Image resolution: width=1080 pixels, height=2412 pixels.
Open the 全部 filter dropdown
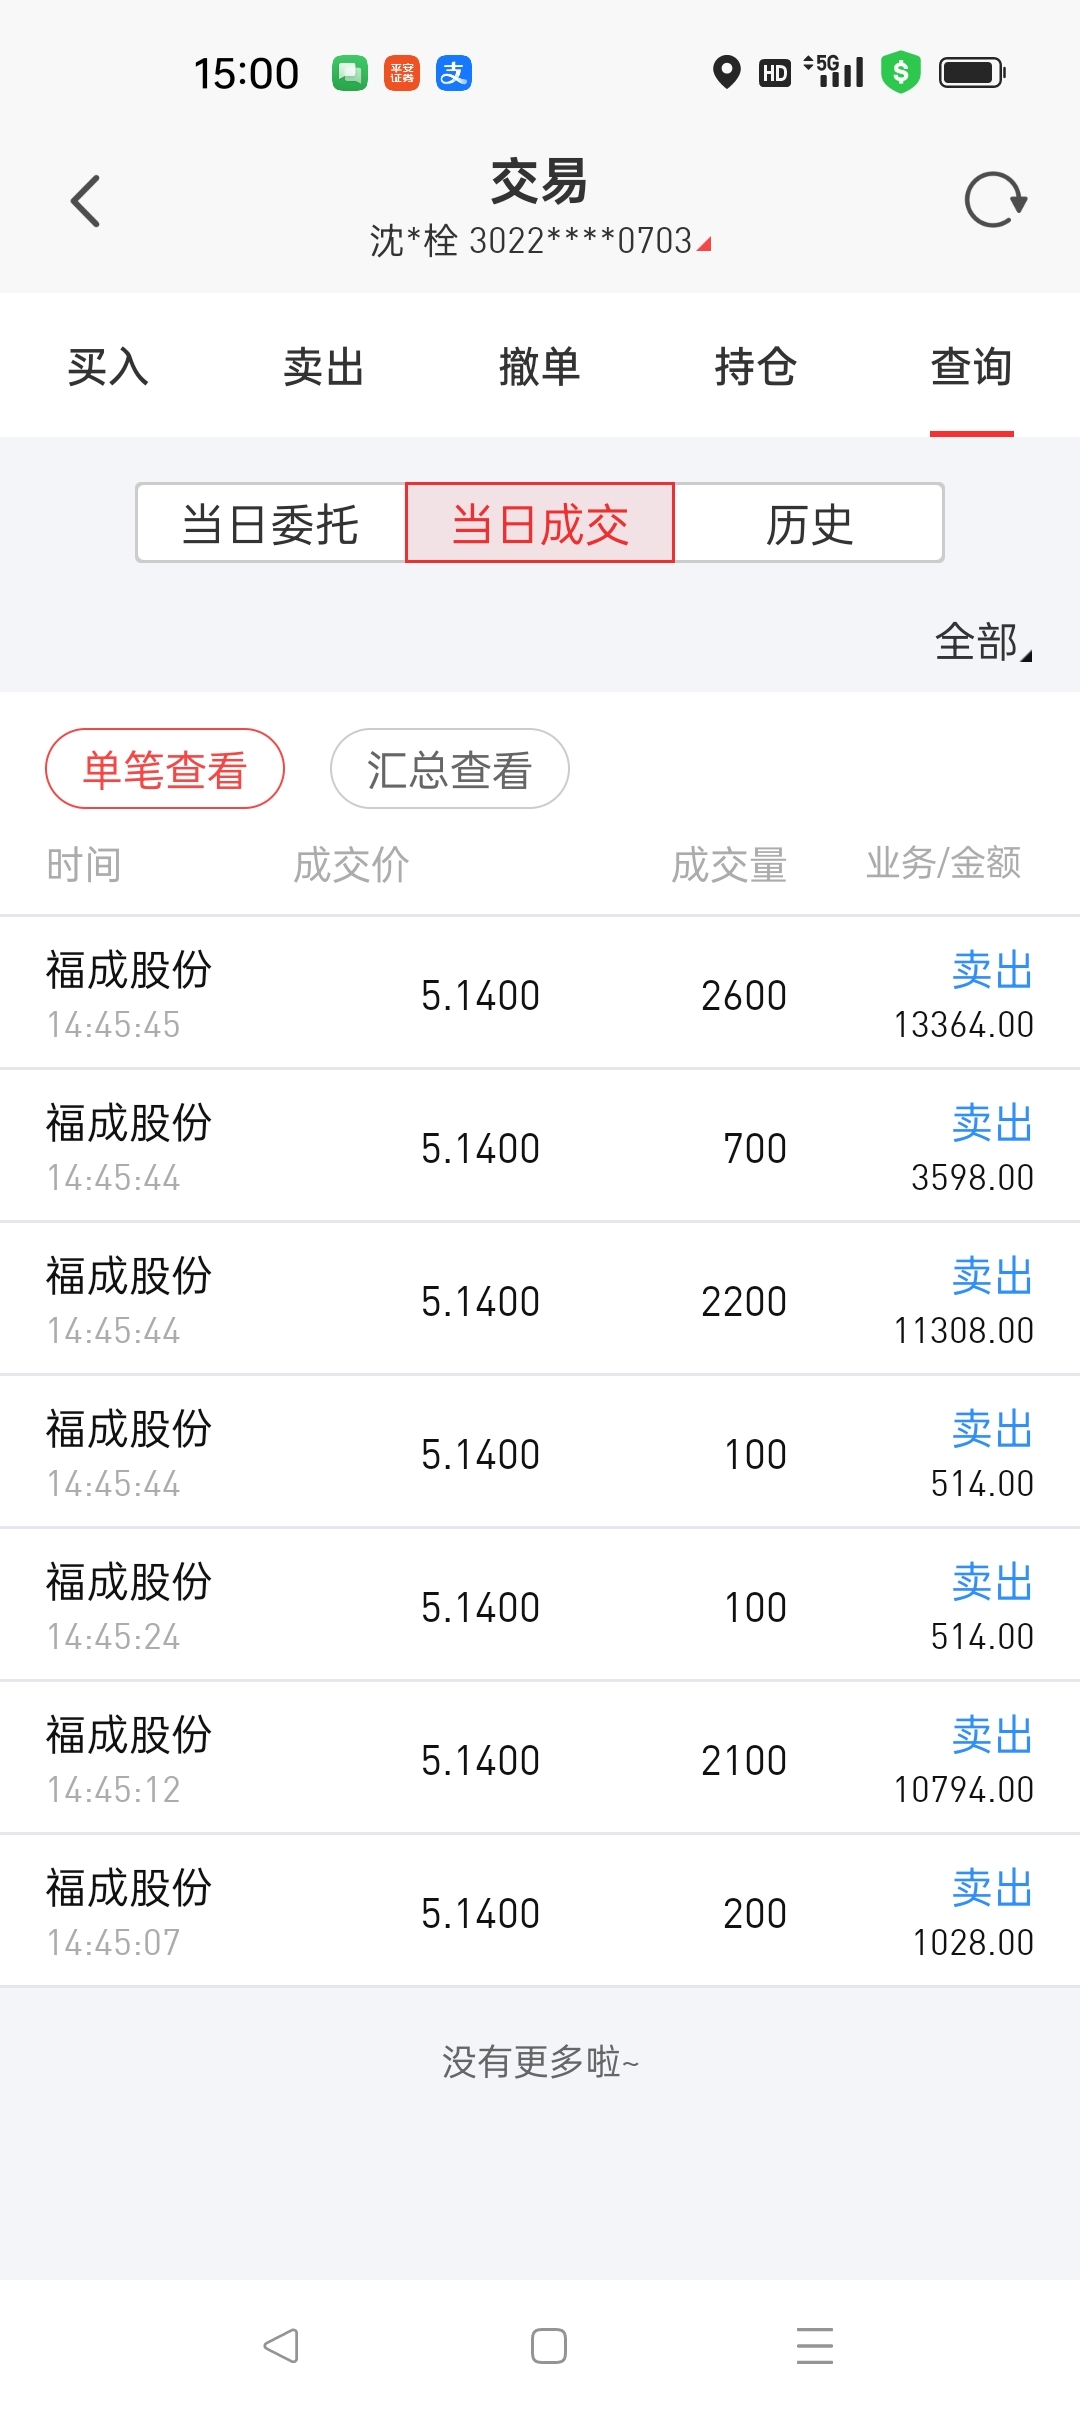983,642
